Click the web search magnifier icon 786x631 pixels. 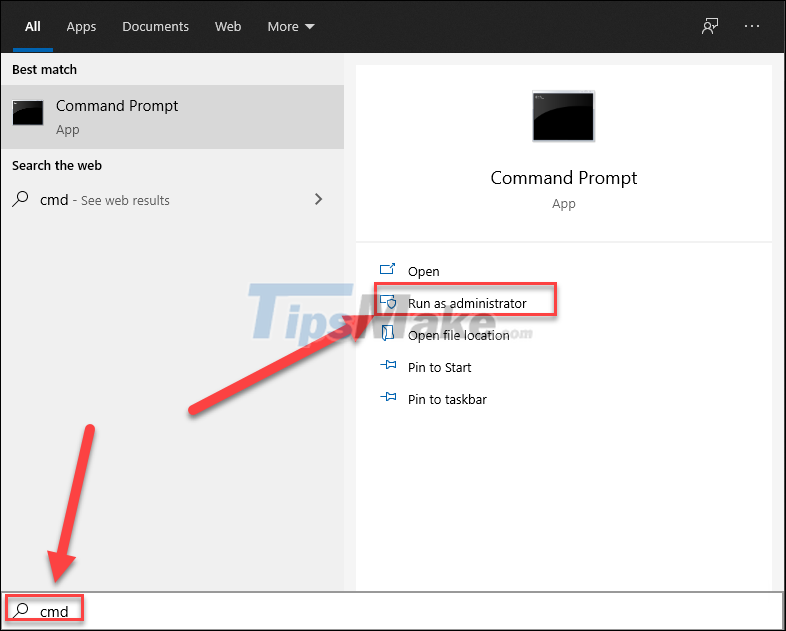(x=21, y=199)
